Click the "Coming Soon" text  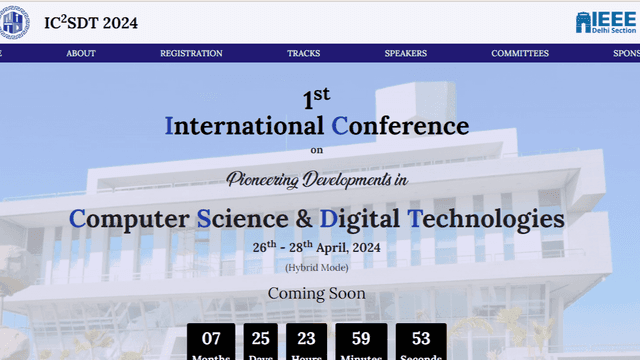317,293
